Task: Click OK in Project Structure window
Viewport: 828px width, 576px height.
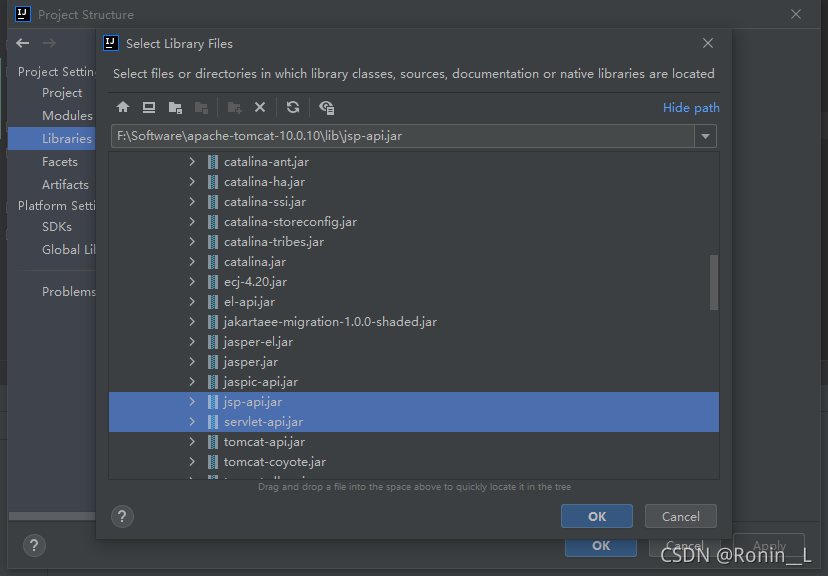Action: [x=601, y=547]
